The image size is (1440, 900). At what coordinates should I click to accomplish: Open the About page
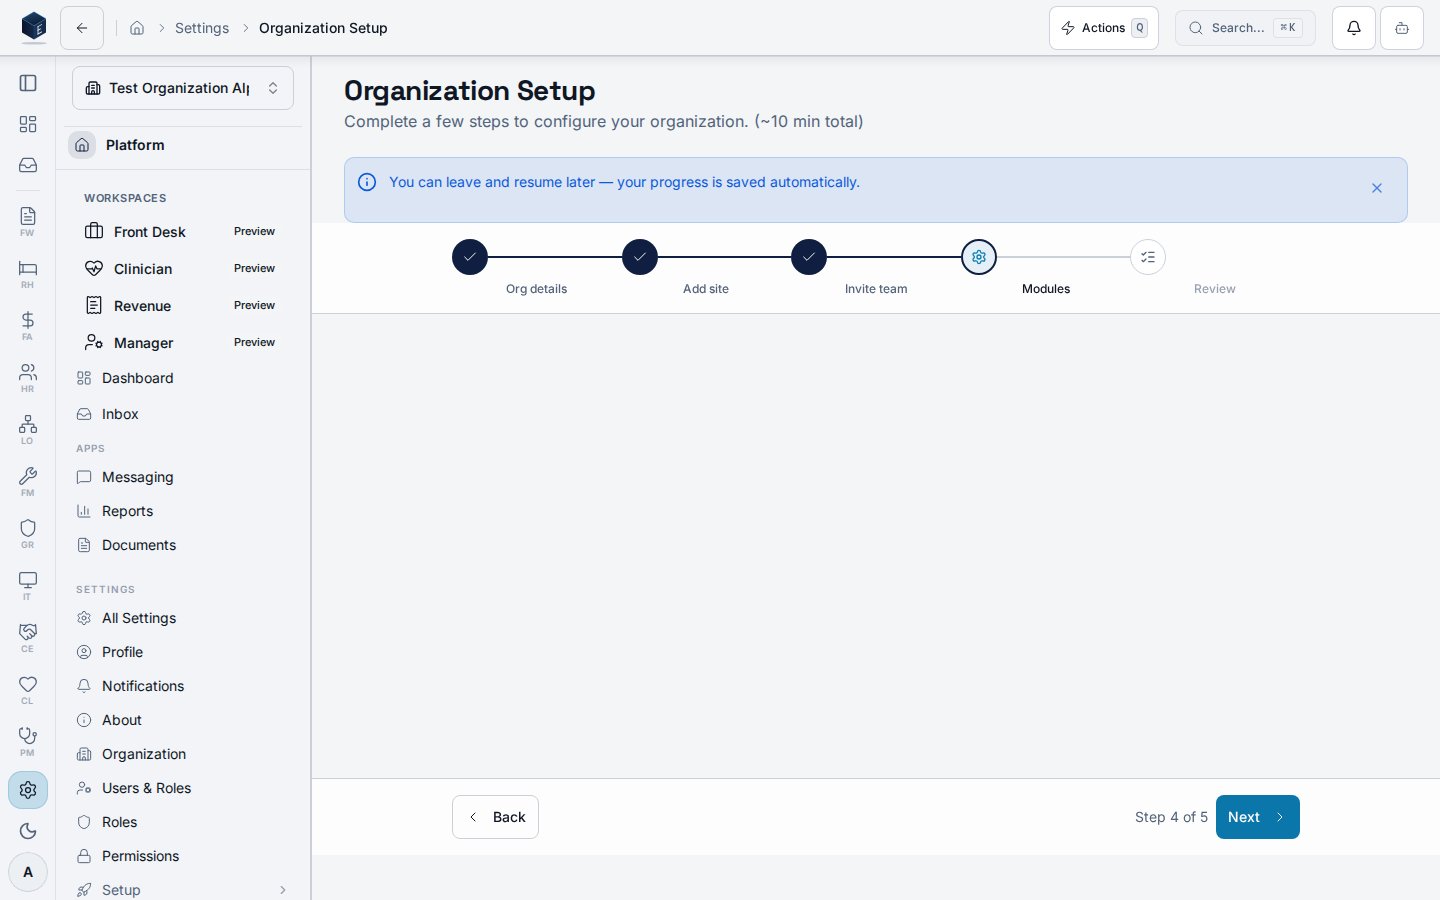[183, 720]
